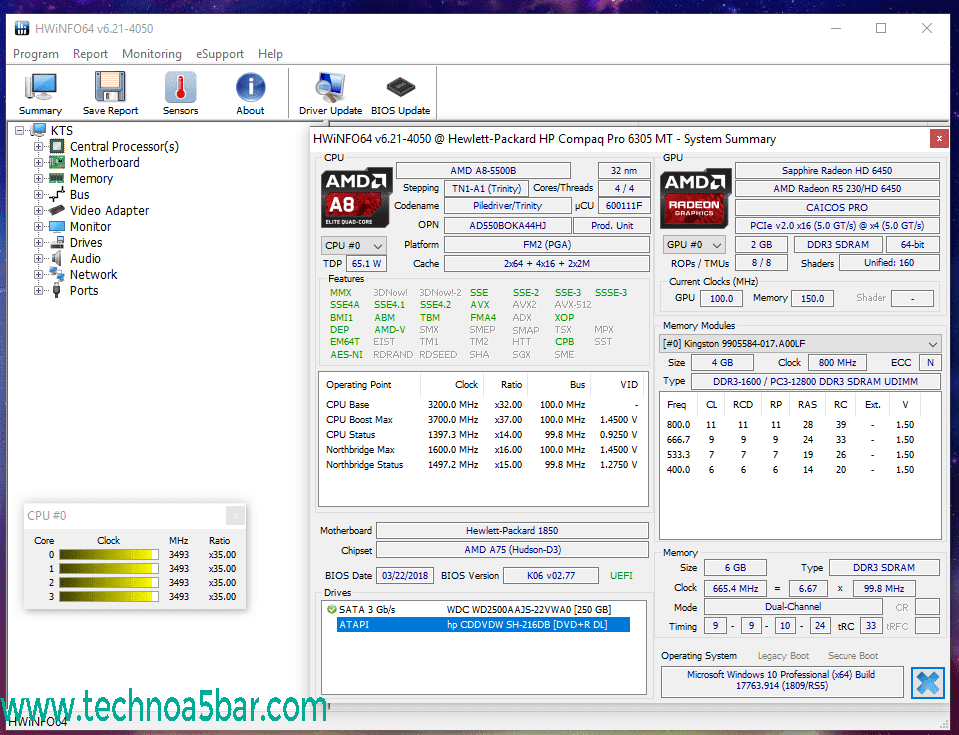Open the Summary toolbar icon

[40, 93]
